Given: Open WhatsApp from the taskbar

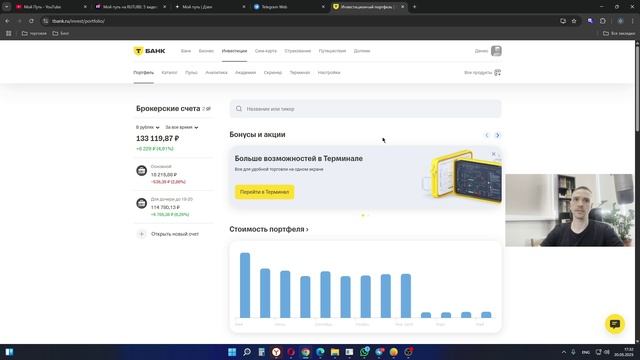Looking at the screenshot, I should pos(364,352).
